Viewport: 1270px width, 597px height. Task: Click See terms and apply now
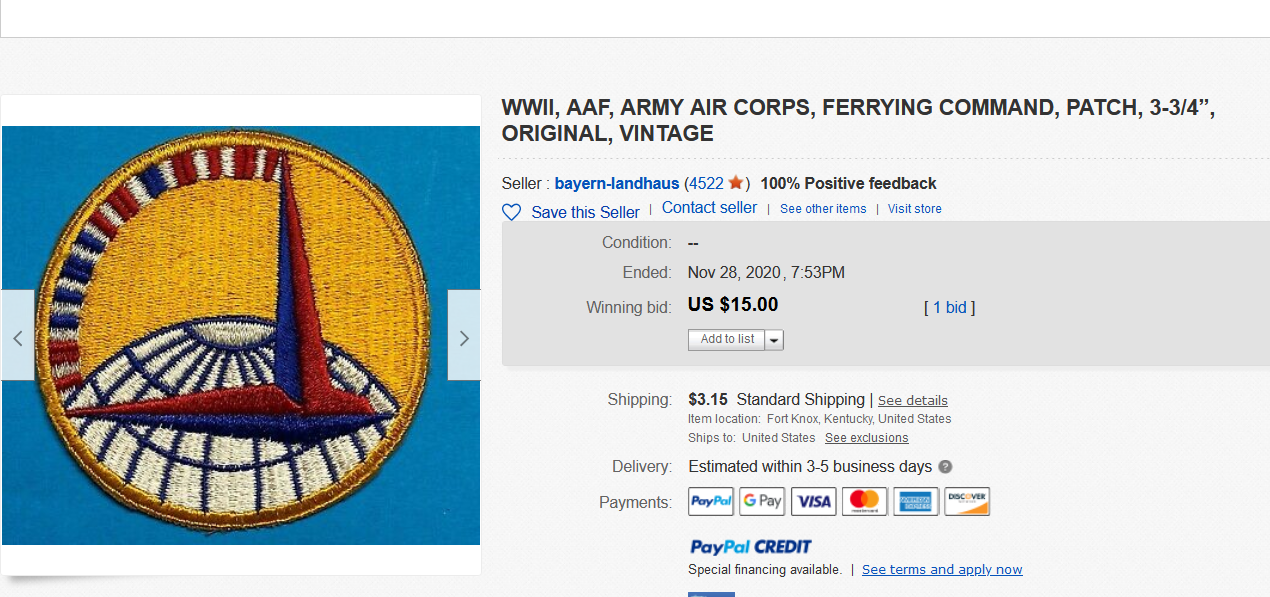[x=941, y=569]
